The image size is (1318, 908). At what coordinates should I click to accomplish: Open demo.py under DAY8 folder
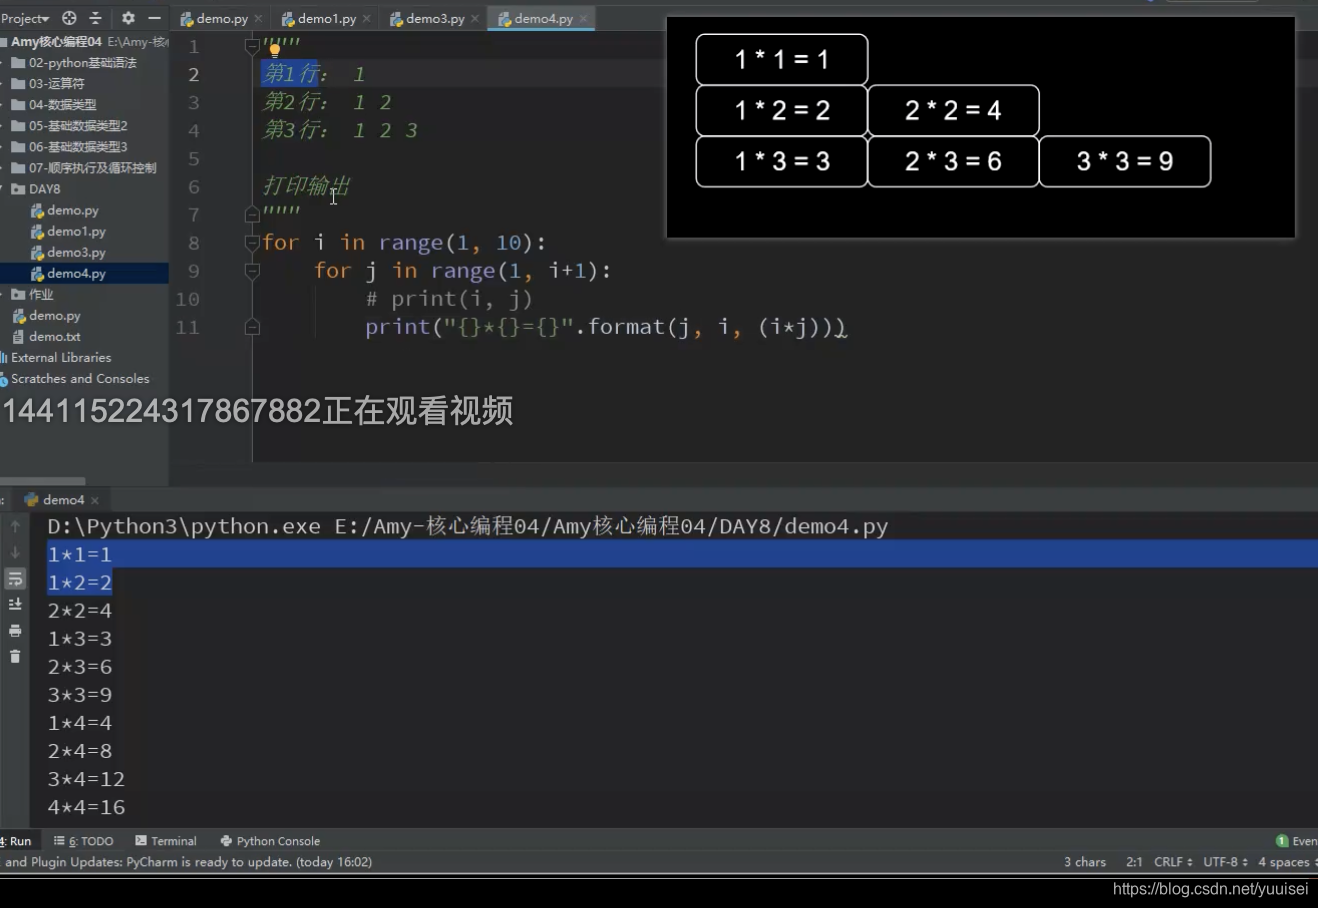point(65,211)
